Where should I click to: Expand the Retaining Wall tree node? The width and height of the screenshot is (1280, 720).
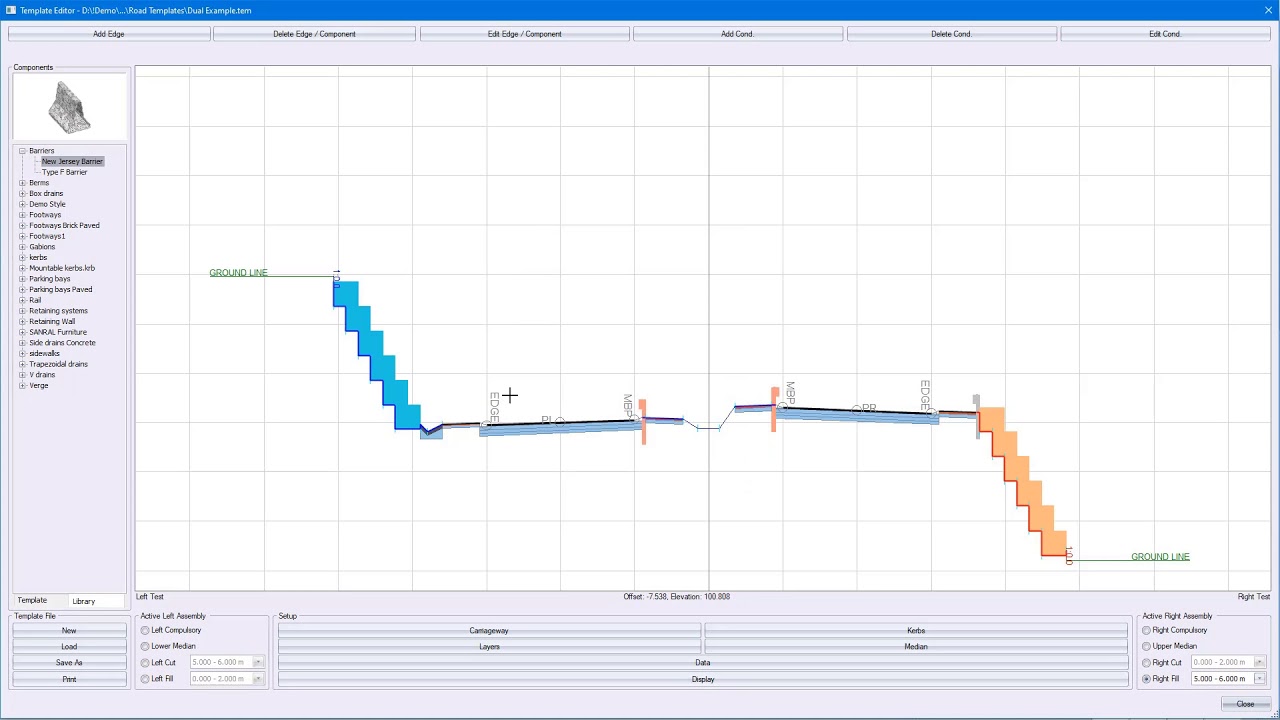(22, 322)
